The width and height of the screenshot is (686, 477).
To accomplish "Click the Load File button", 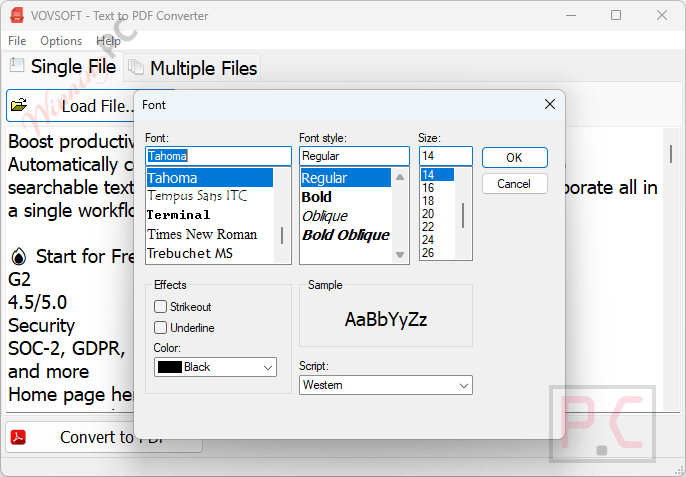I will click(71, 105).
